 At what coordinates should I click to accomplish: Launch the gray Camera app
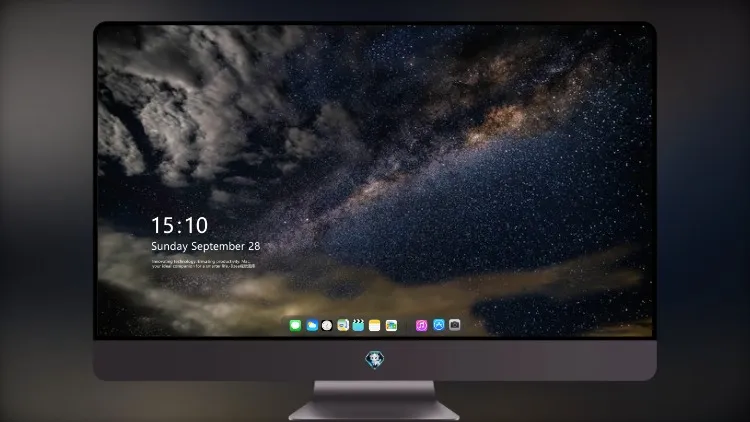pyautogui.click(x=455, y=325)
